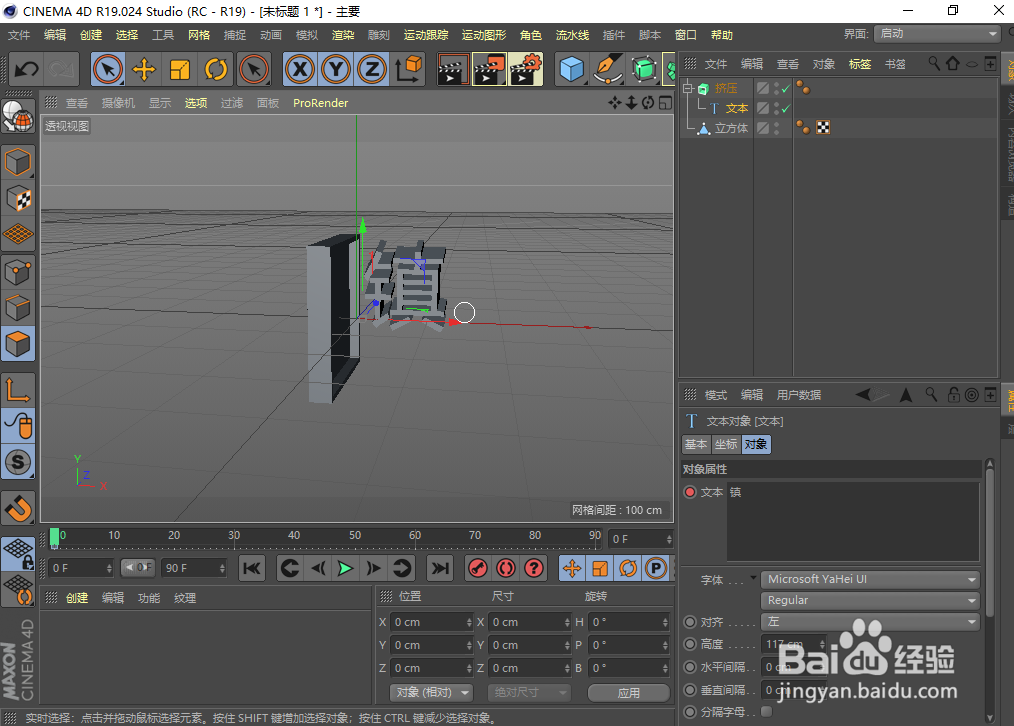Open the 运动图形 menu
The image size is (1014, 726).
point(484,35)
